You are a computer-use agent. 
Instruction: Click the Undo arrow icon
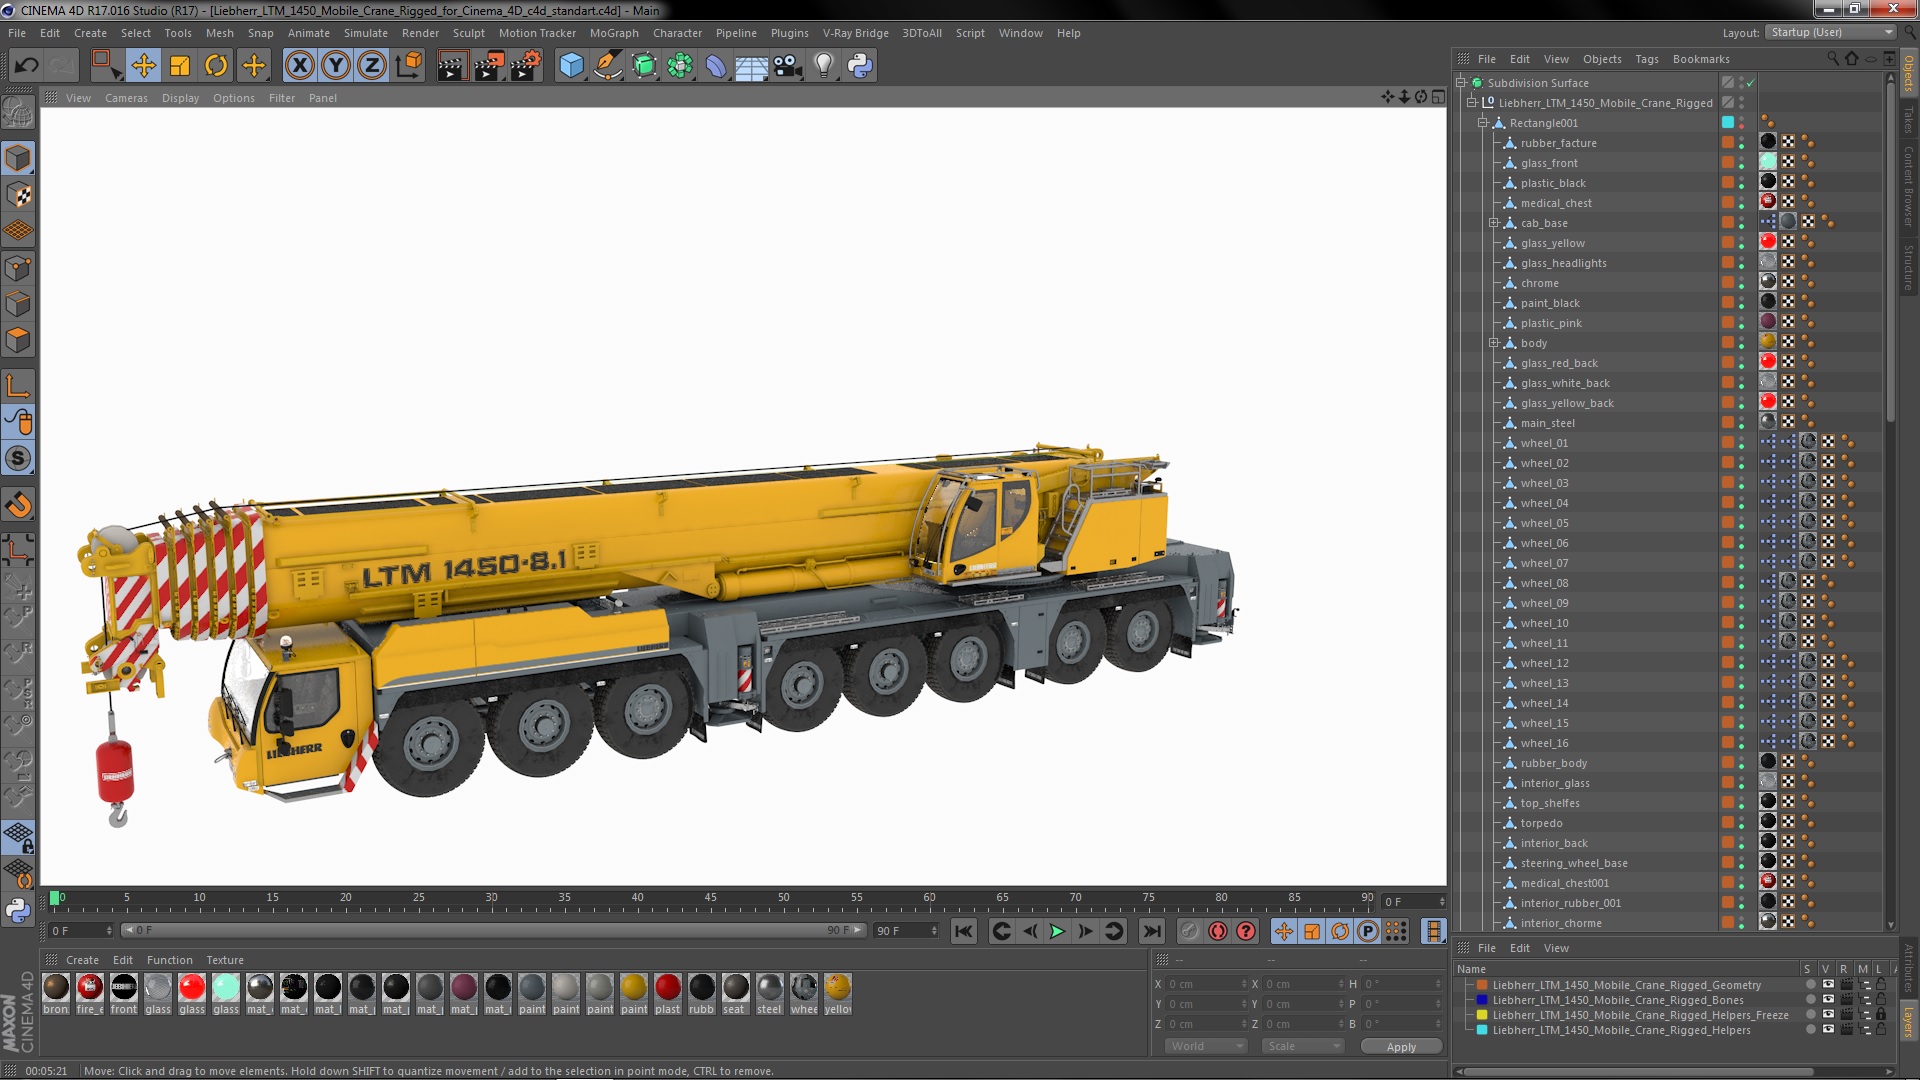pyautogui.click(x=26, y=66)
